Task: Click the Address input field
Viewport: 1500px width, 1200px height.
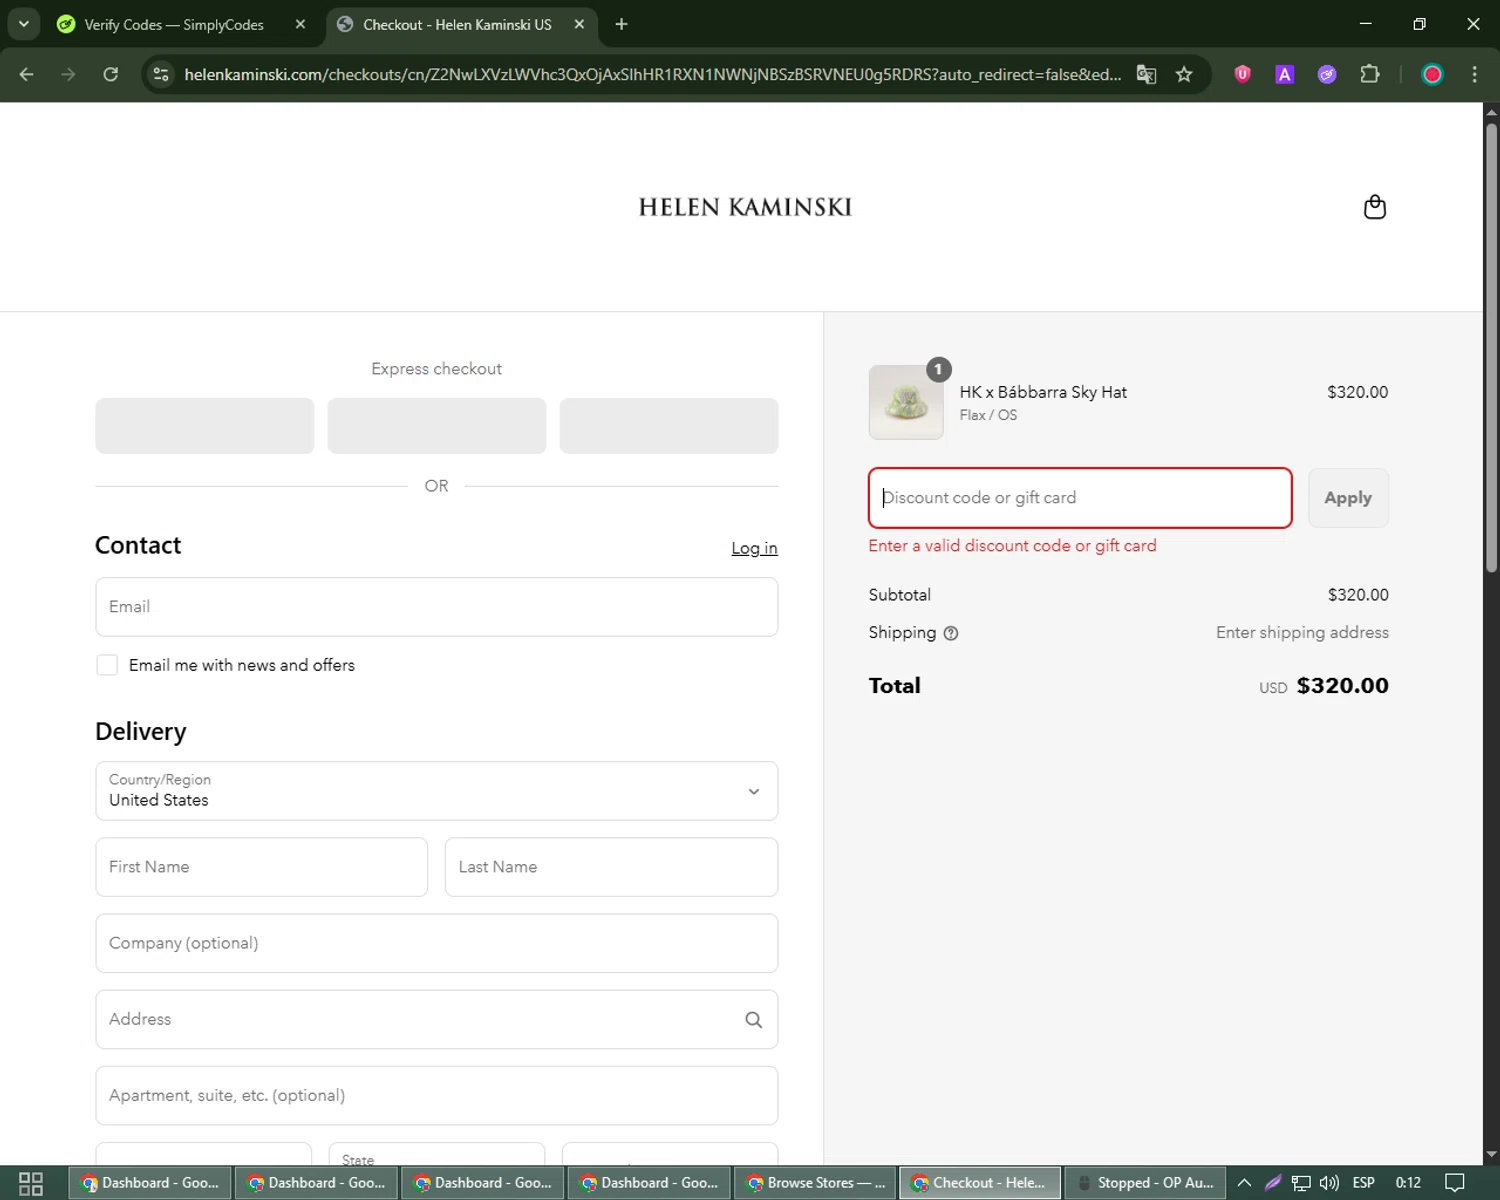Action: click(437, 1019)
